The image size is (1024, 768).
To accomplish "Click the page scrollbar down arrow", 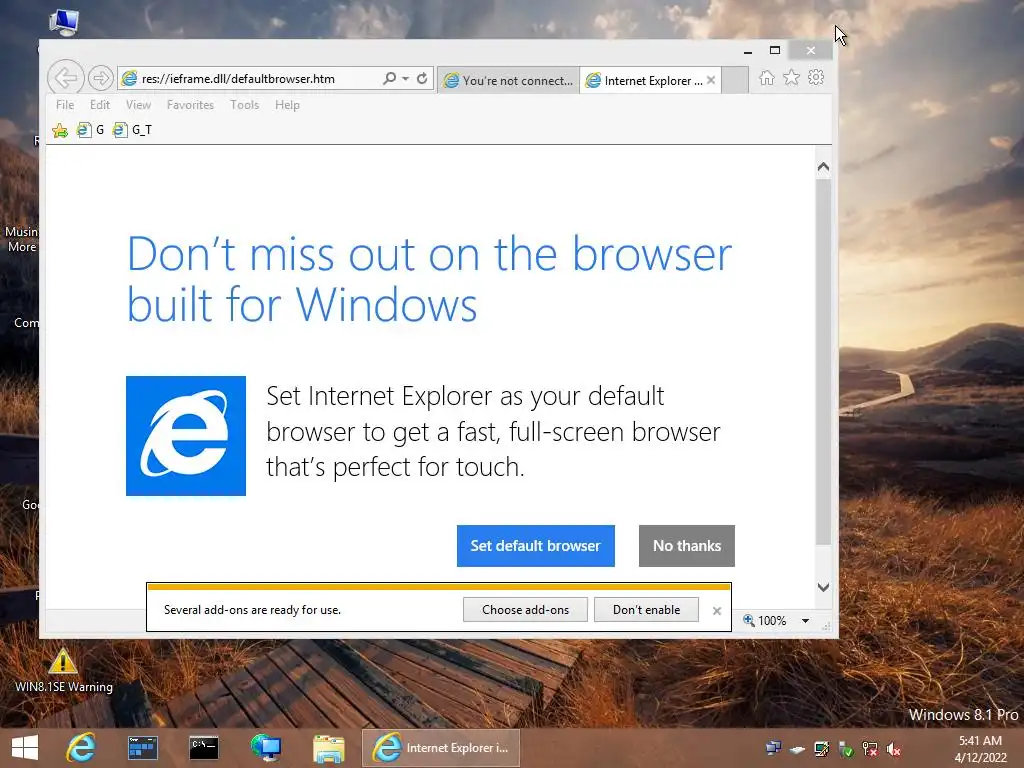I will (x=824, y=587).
